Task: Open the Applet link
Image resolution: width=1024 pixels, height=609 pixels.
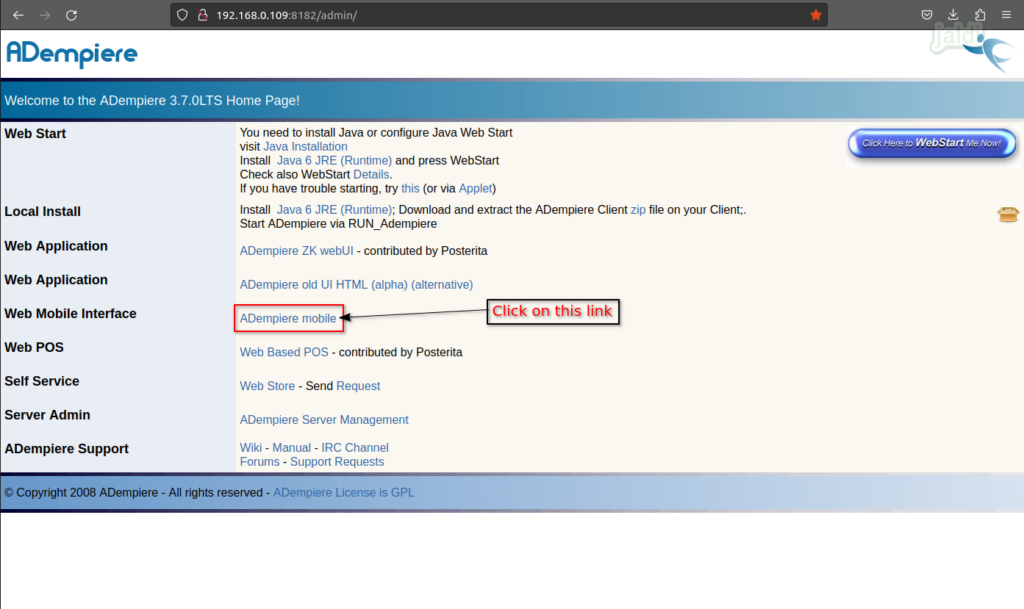Action: [475, 189]
